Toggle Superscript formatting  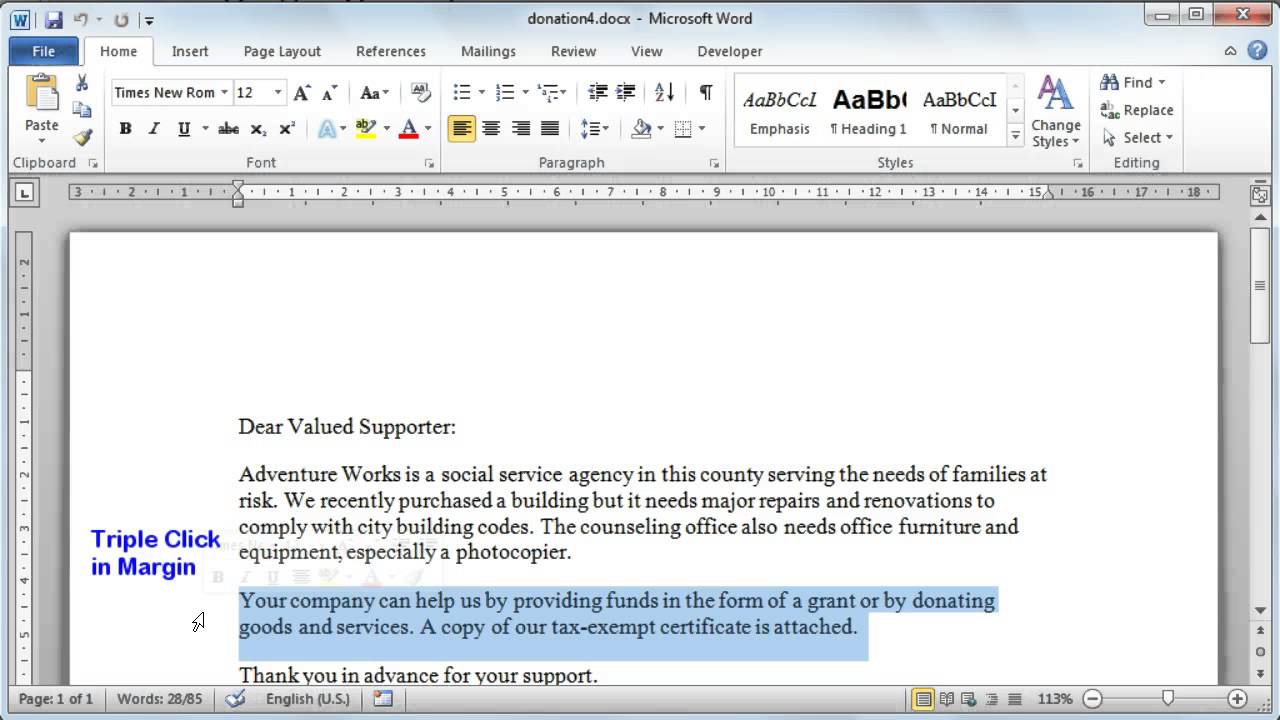pyautogui.click(x=287, y=128)
